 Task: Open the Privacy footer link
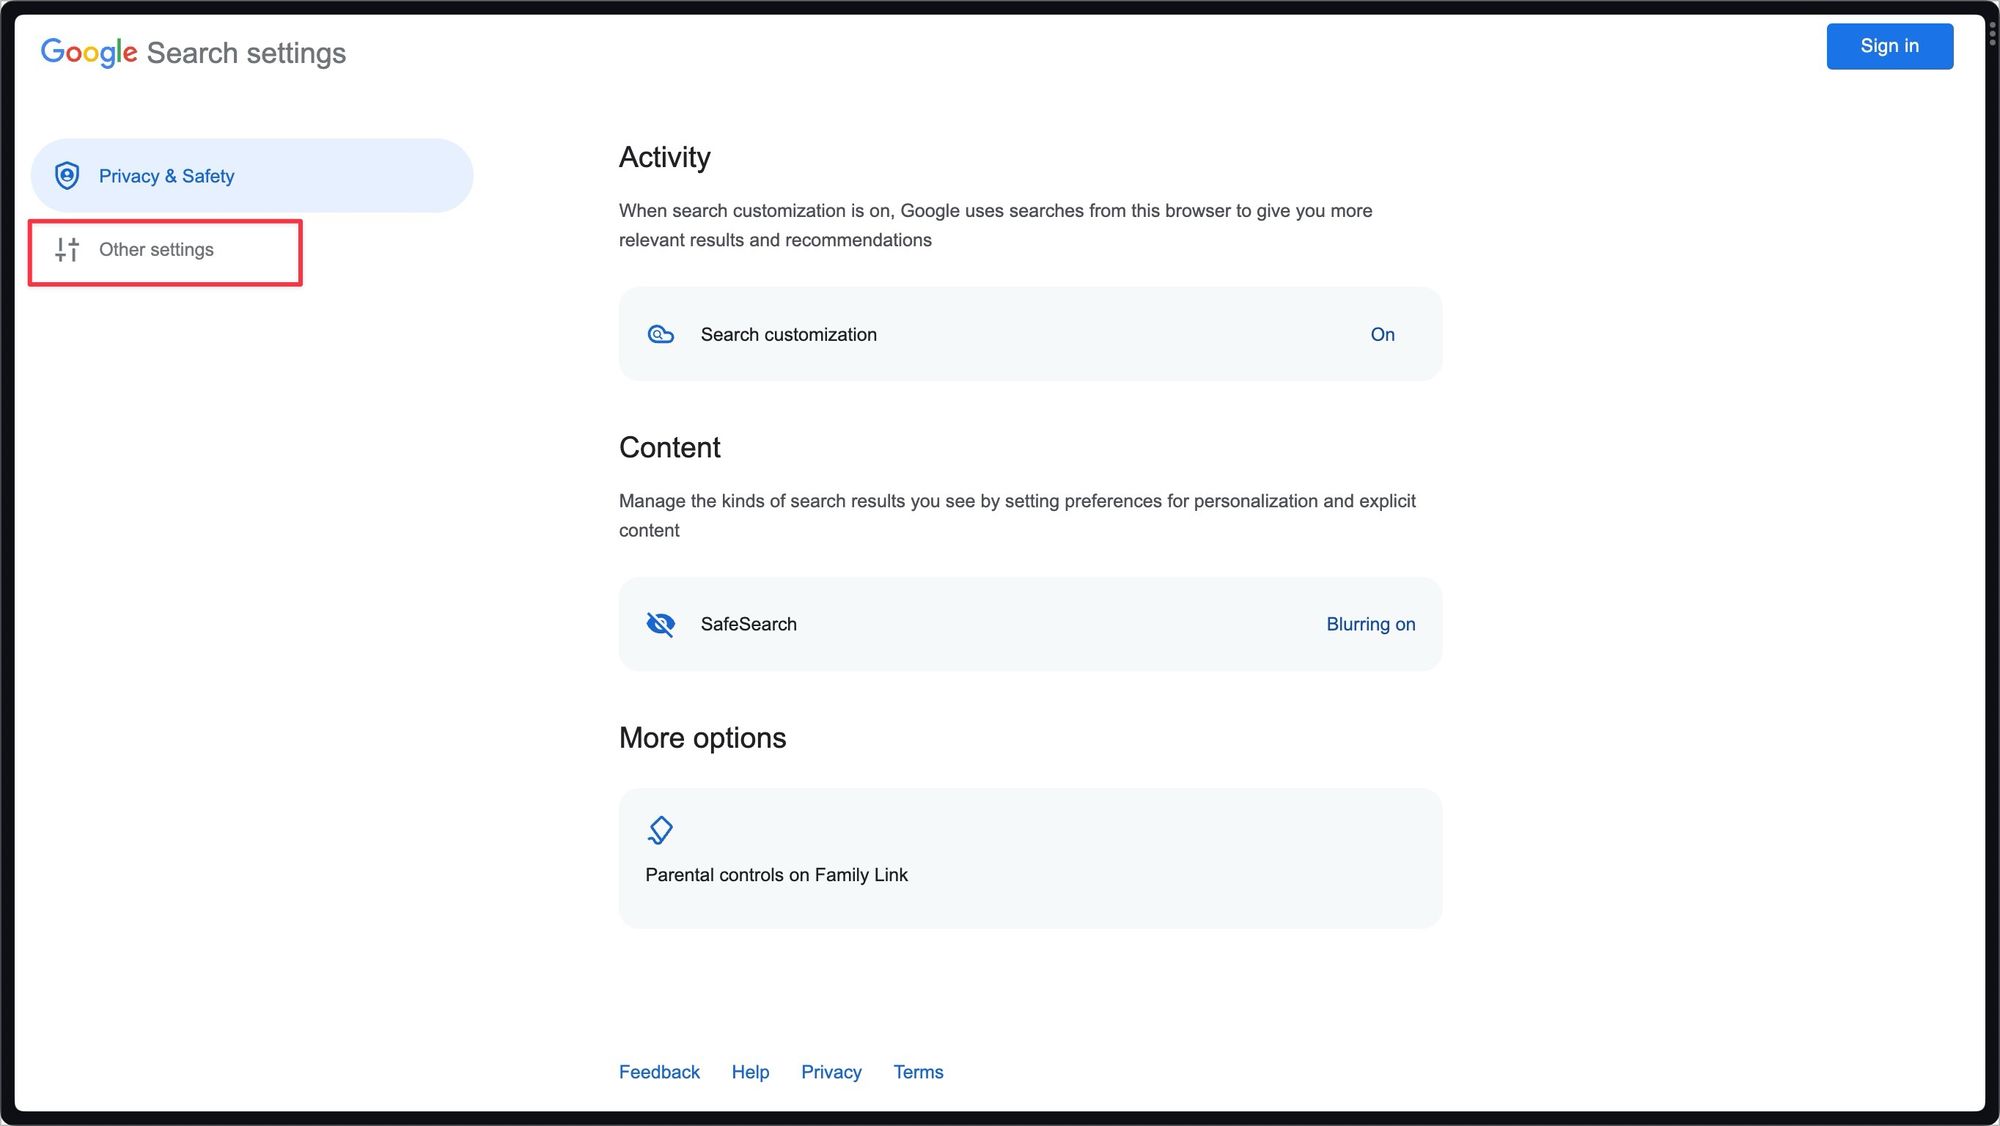pyautogui.click(x=831, y=1072)
